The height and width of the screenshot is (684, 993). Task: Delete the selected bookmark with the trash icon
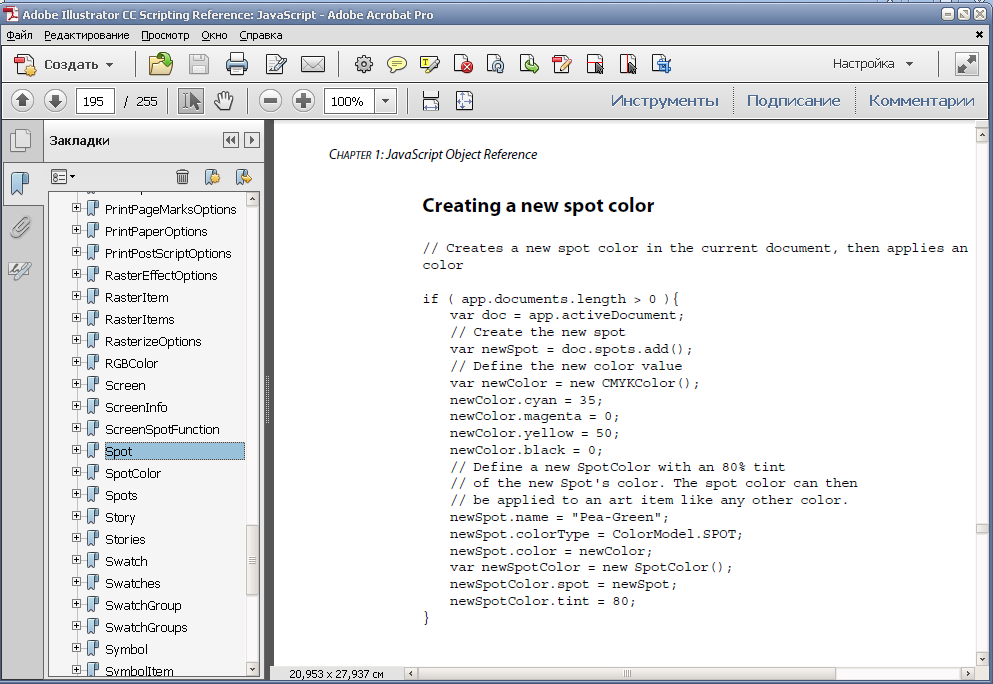click(182, 177)
